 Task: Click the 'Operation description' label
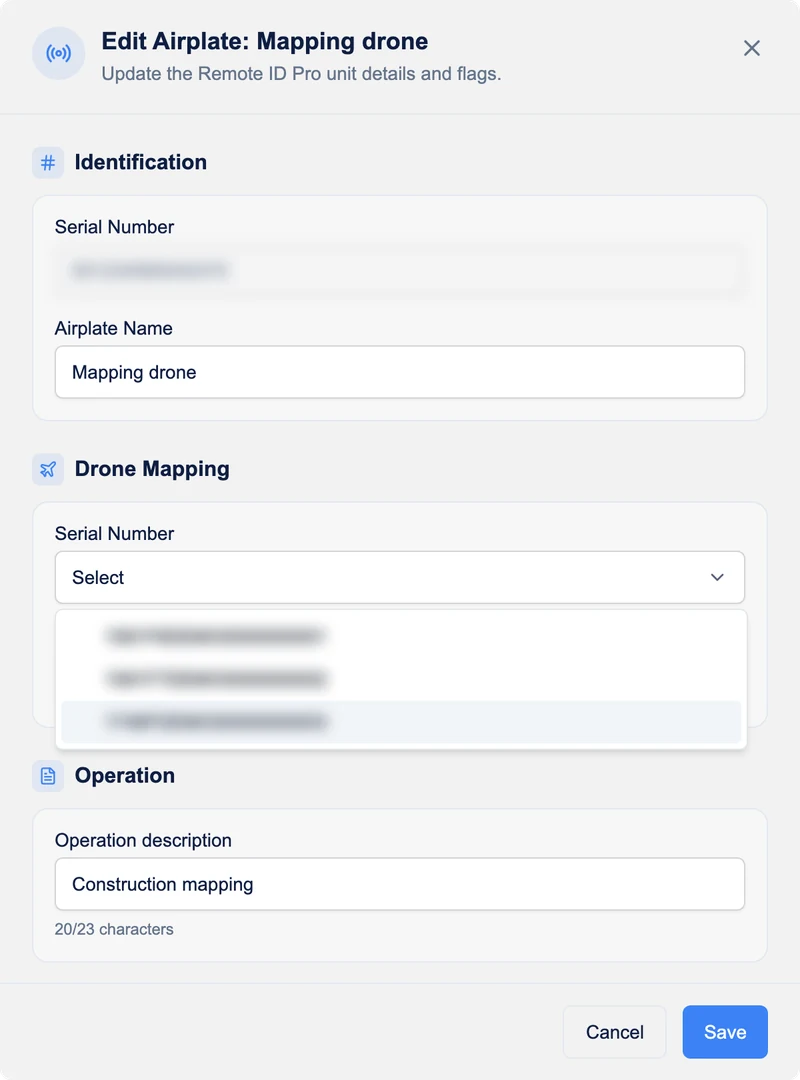coord(143,840)
